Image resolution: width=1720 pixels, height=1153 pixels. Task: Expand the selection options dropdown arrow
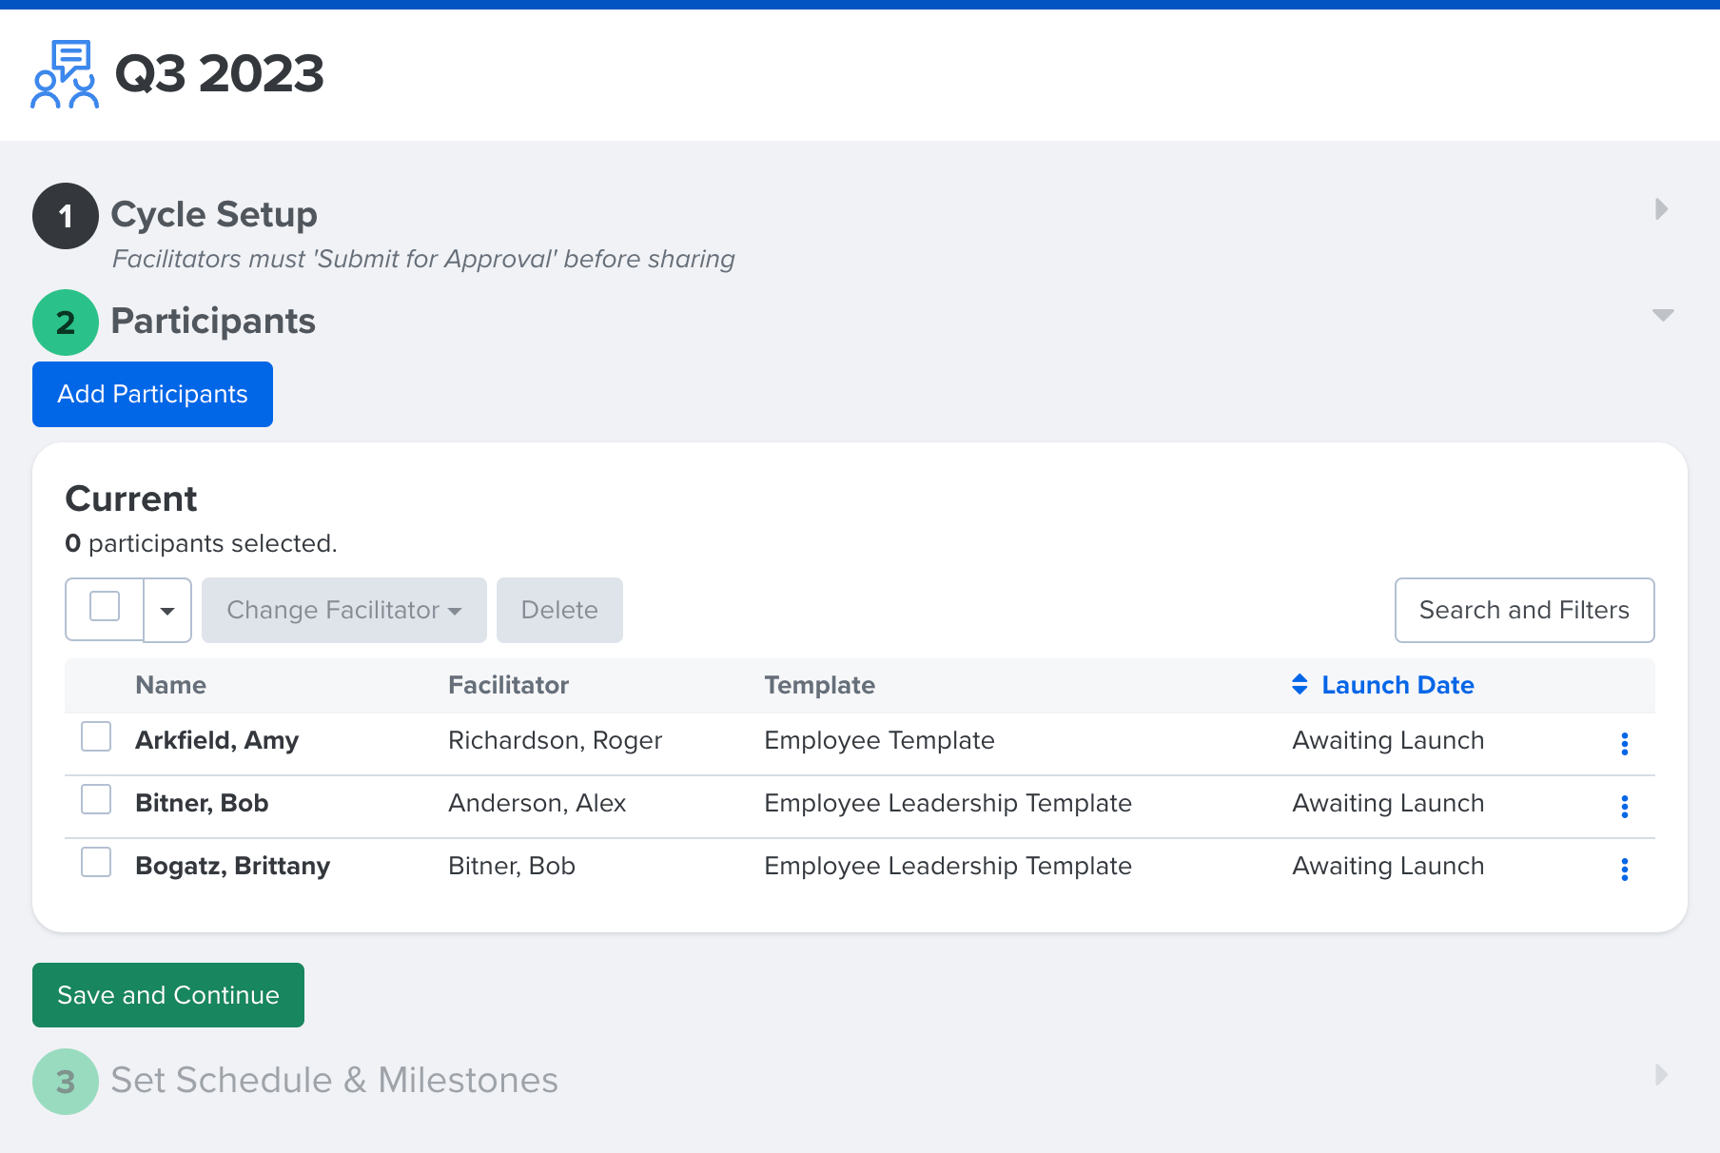click(167, 610)
